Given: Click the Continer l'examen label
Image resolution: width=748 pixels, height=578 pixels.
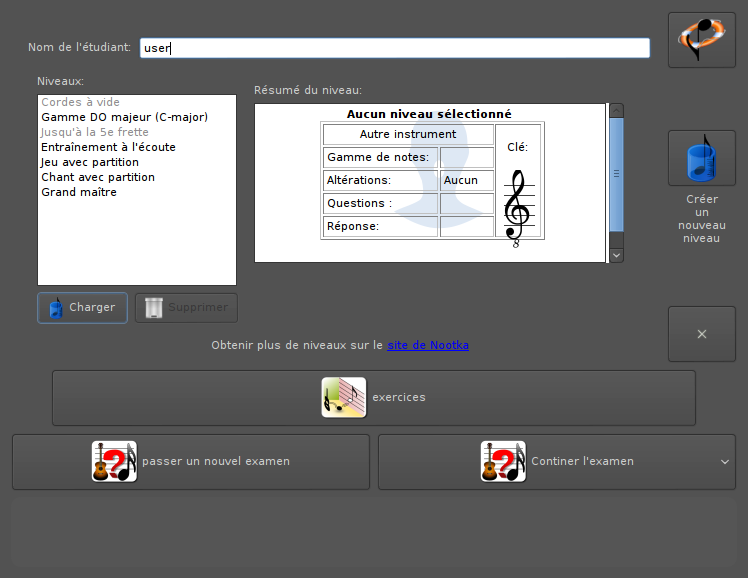Looking at the screenshot, I should (x=582, y=461).
